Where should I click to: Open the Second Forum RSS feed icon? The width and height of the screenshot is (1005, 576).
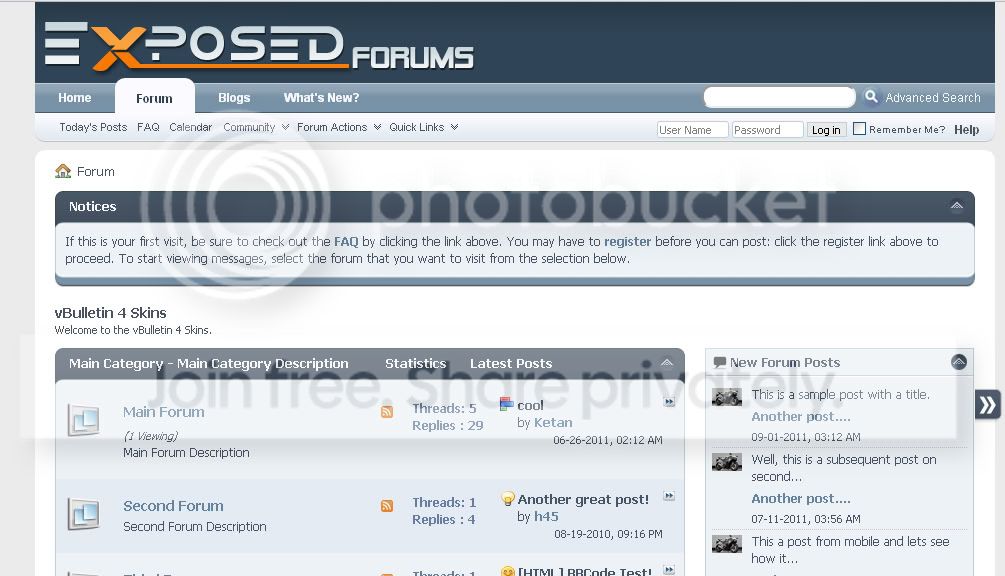click(x=386, y=506)
